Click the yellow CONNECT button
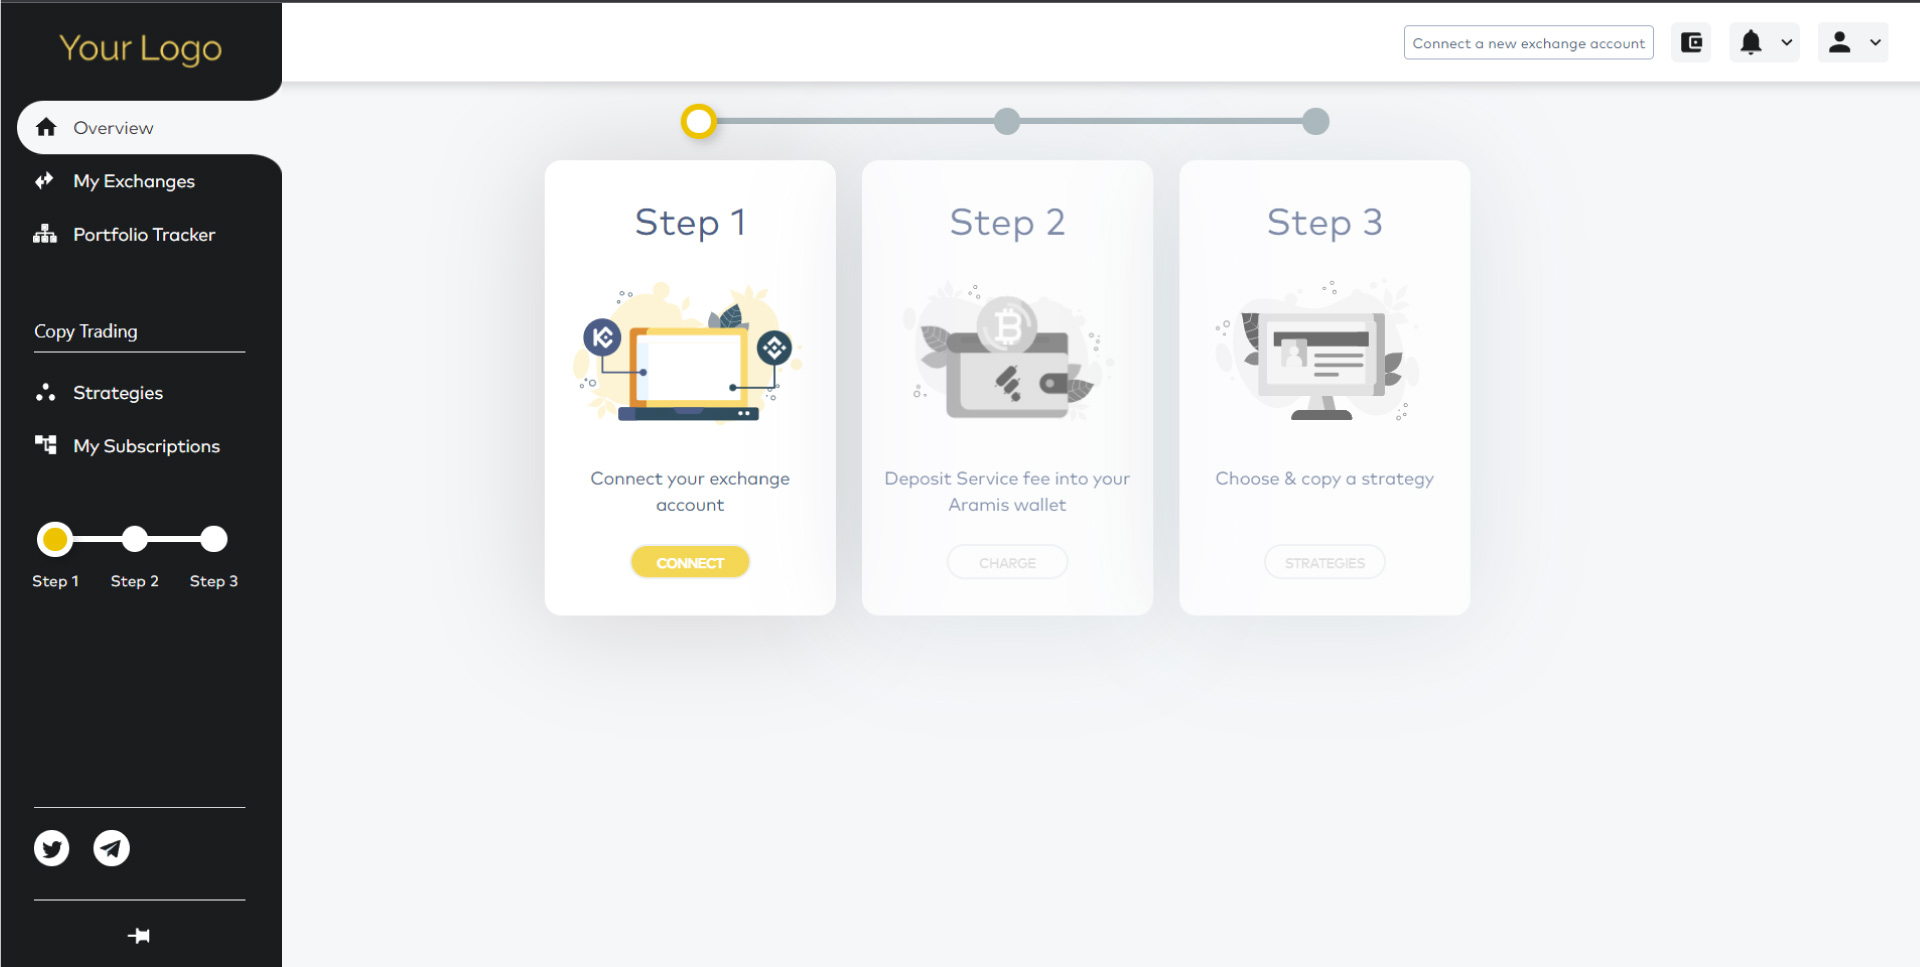The height and width of the screenshot is (967, 1920). coord(690,562)
